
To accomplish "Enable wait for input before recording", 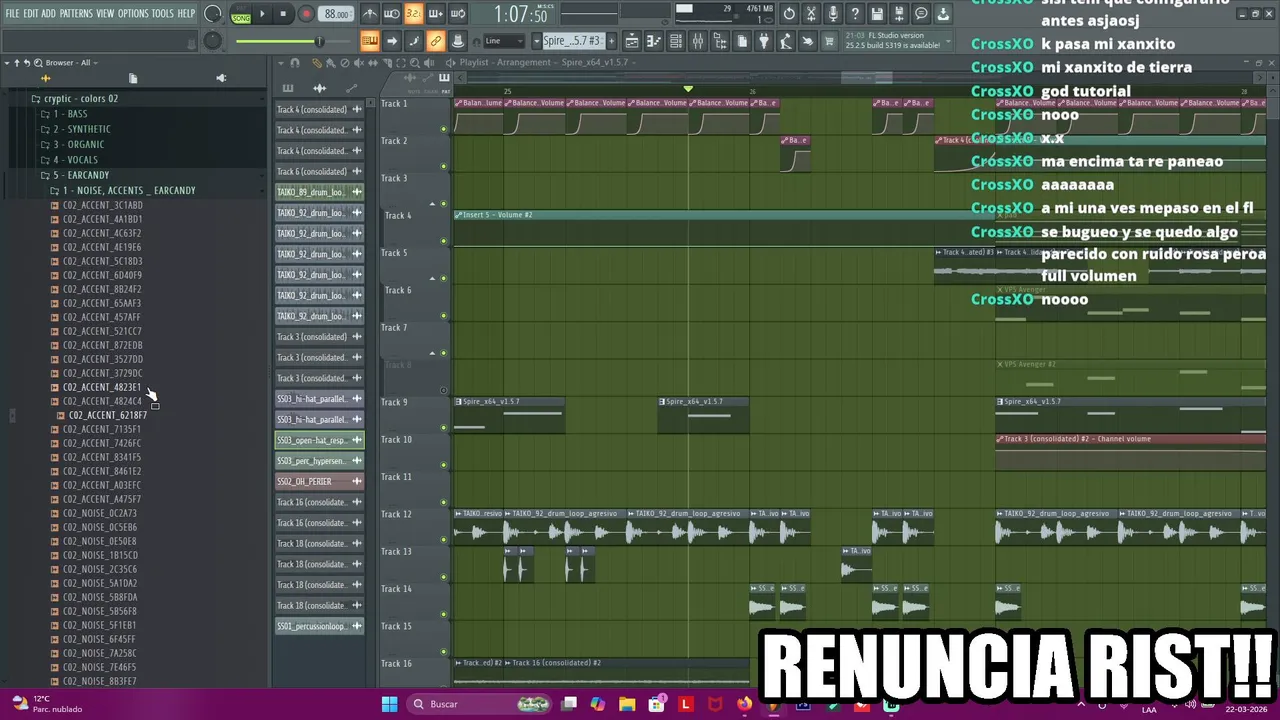I will pyautogui.click(x=391, y=14).
